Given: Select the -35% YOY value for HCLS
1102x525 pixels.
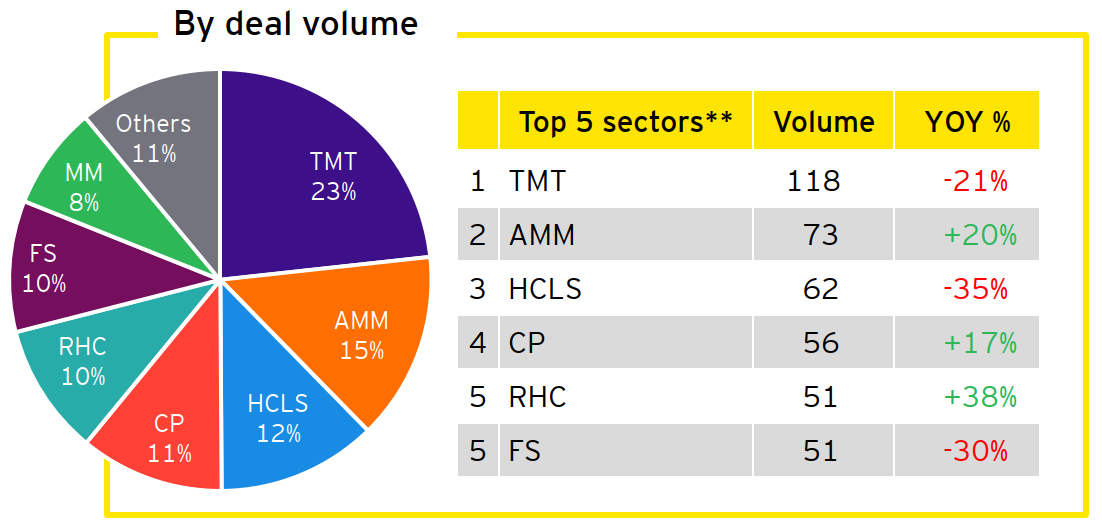Looking at the screenshot, I should 975,289.
